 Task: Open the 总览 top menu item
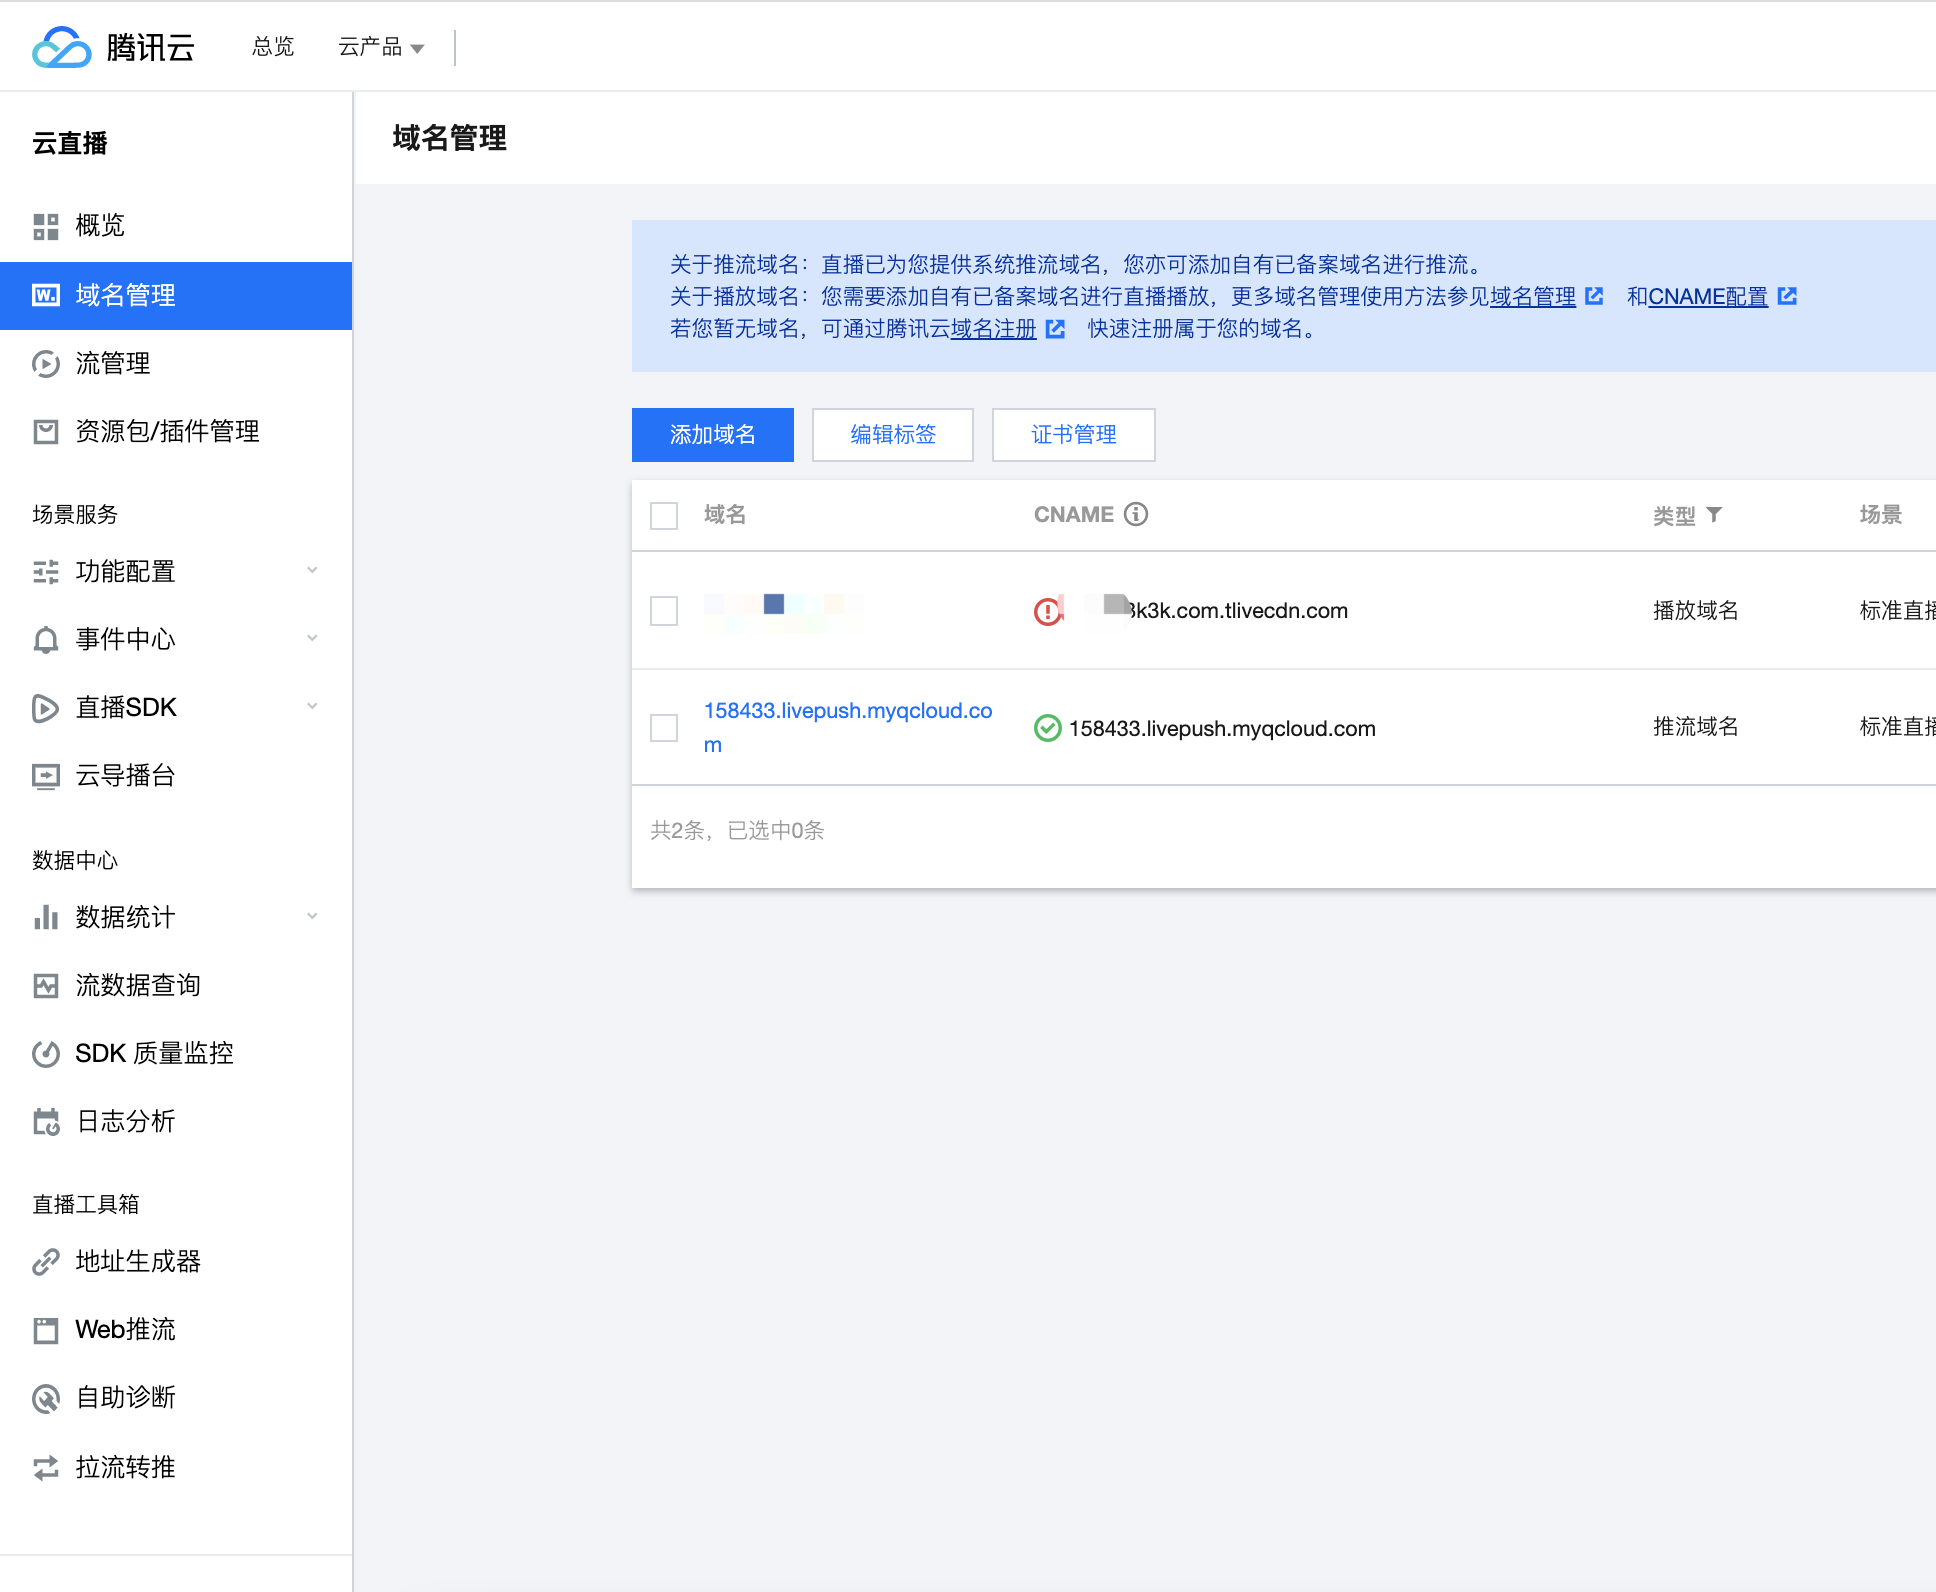[x=273, y=47]
